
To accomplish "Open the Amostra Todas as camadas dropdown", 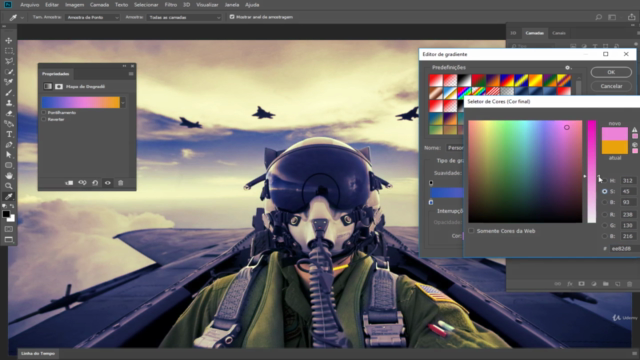I will pos(184,18).
